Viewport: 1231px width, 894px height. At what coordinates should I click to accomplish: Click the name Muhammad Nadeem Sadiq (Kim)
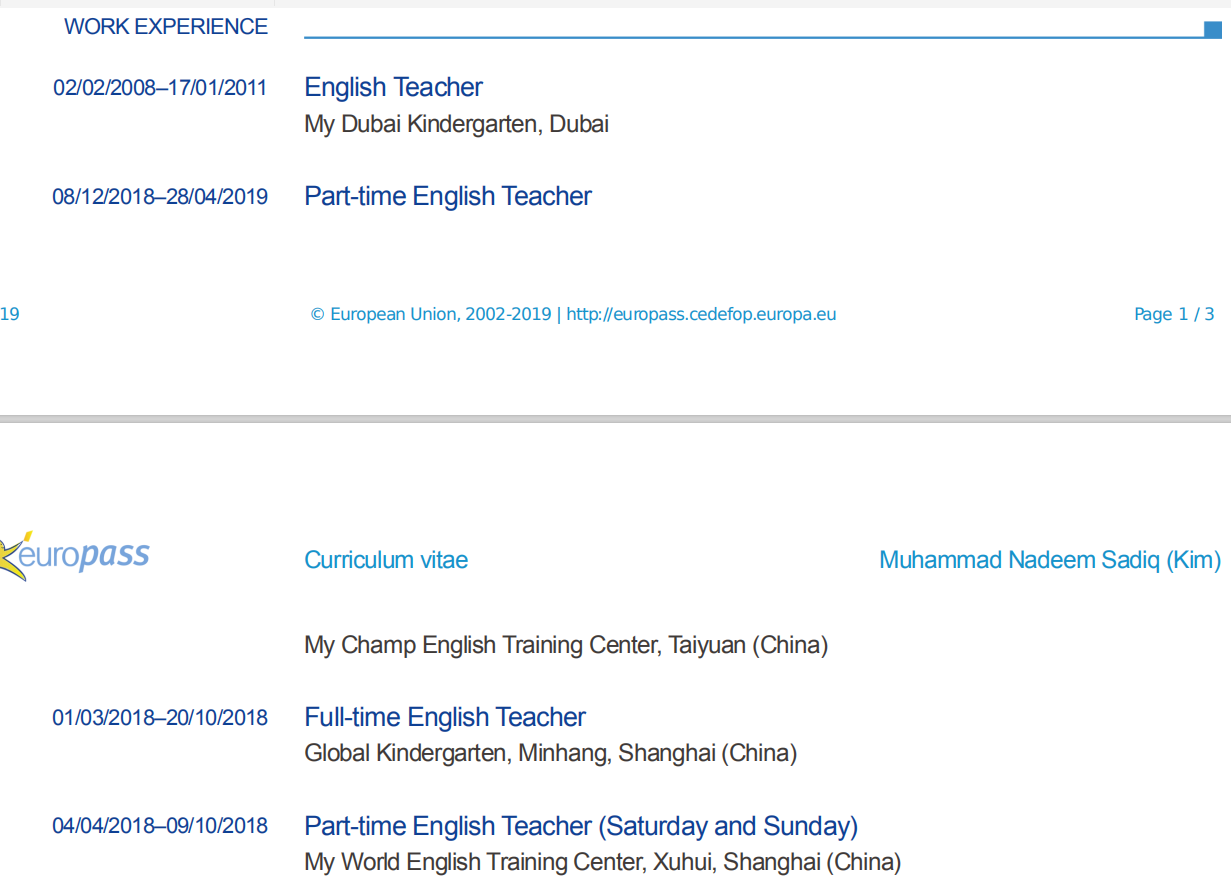click(1049, 560)
